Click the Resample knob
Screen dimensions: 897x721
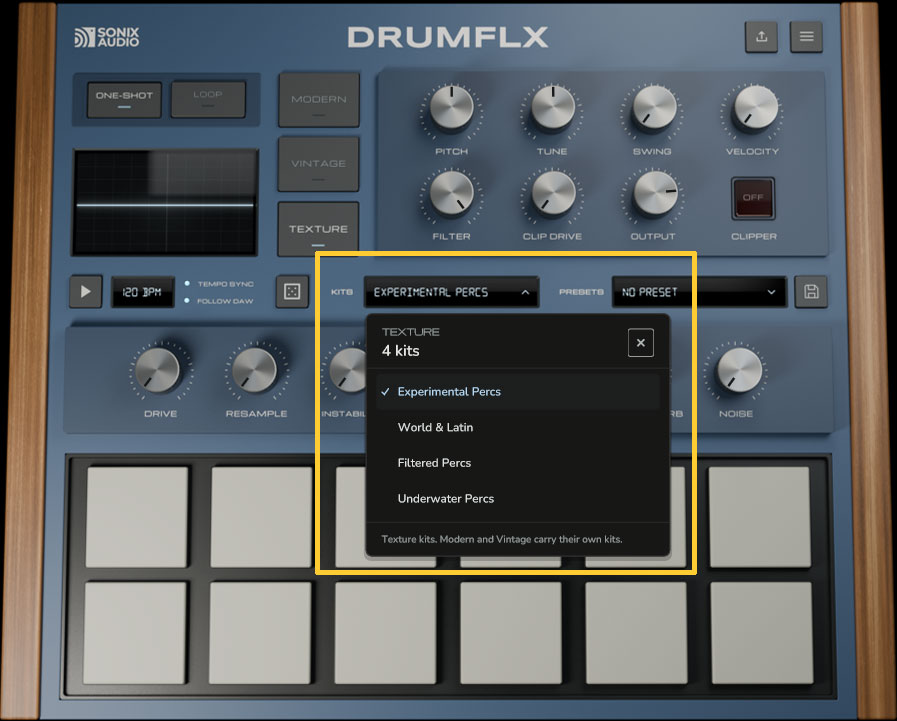[255, 370]
